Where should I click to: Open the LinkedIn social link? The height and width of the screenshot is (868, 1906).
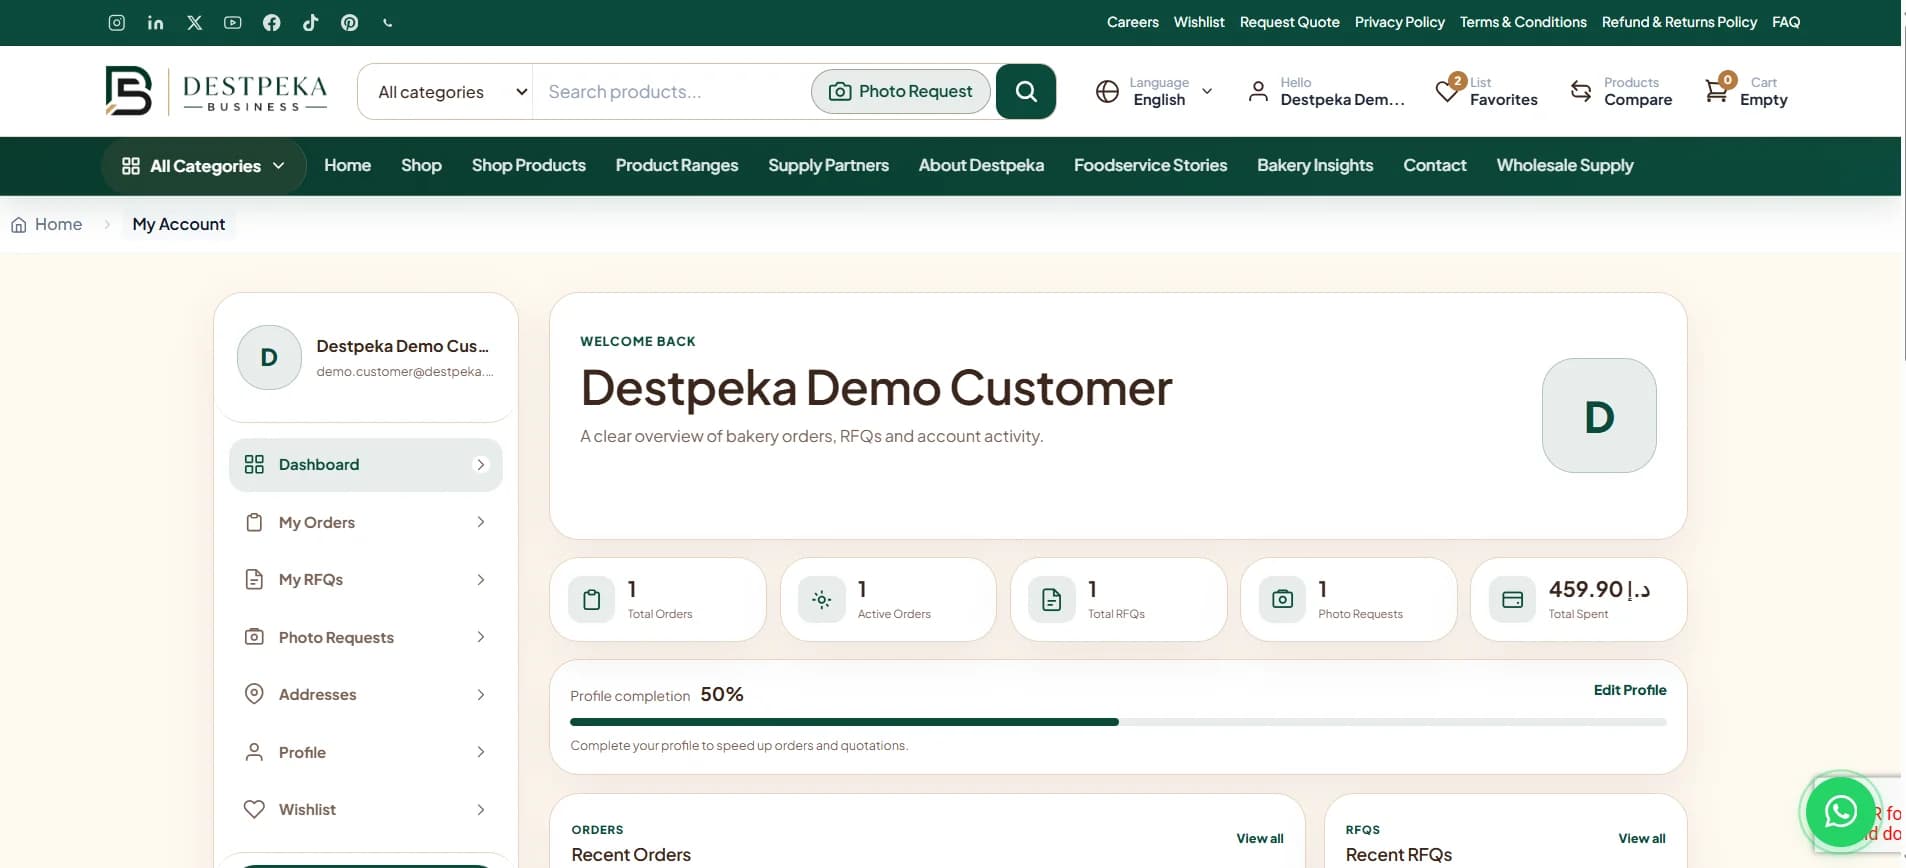tap(155, 22)
